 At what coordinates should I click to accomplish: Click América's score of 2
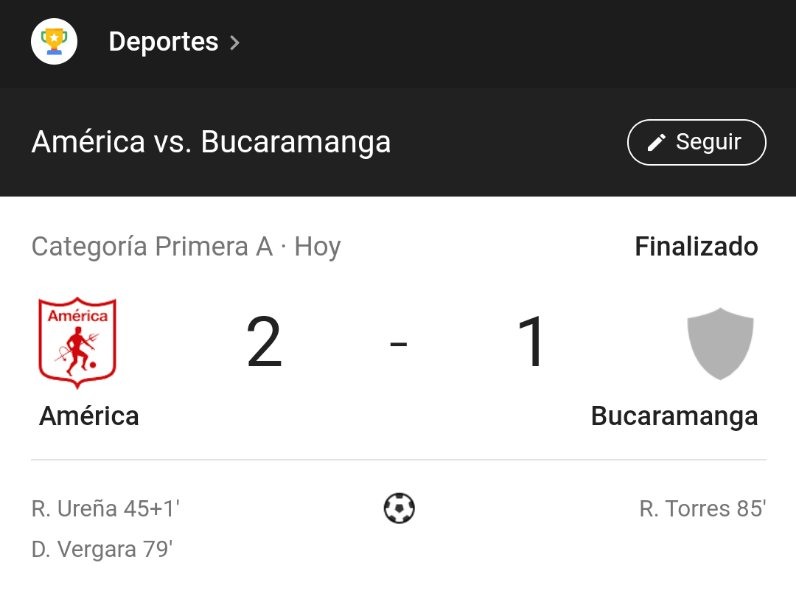coord(264,342)
